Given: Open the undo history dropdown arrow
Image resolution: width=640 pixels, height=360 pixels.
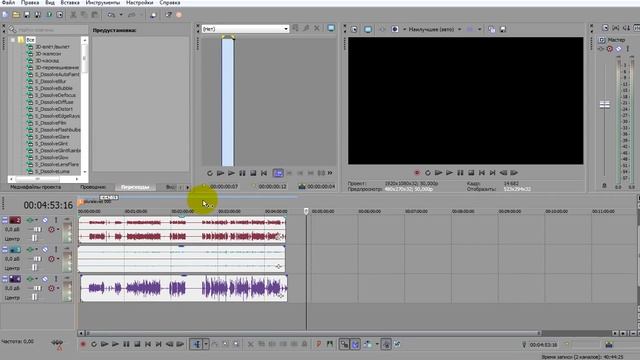Looking at the screenshot, I should (x=121, y=15).
